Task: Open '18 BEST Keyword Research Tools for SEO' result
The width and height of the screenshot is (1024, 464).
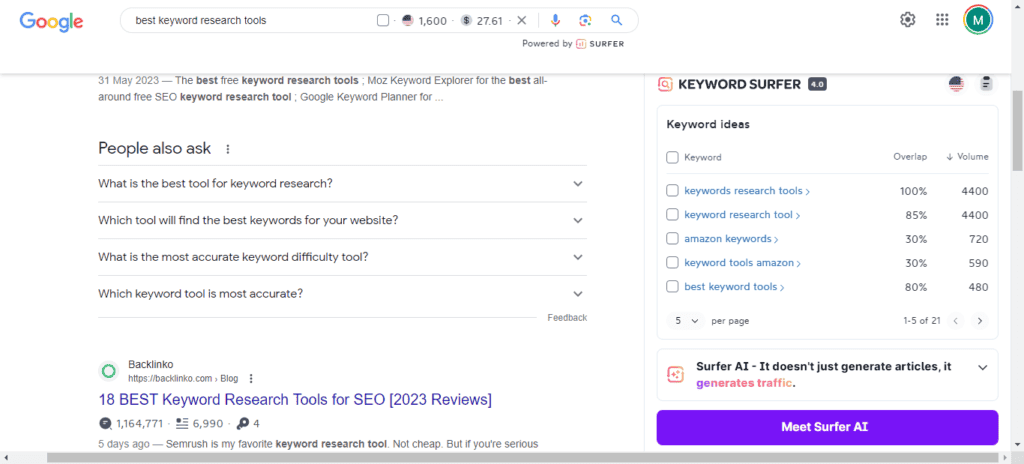Action: point(295,399)
